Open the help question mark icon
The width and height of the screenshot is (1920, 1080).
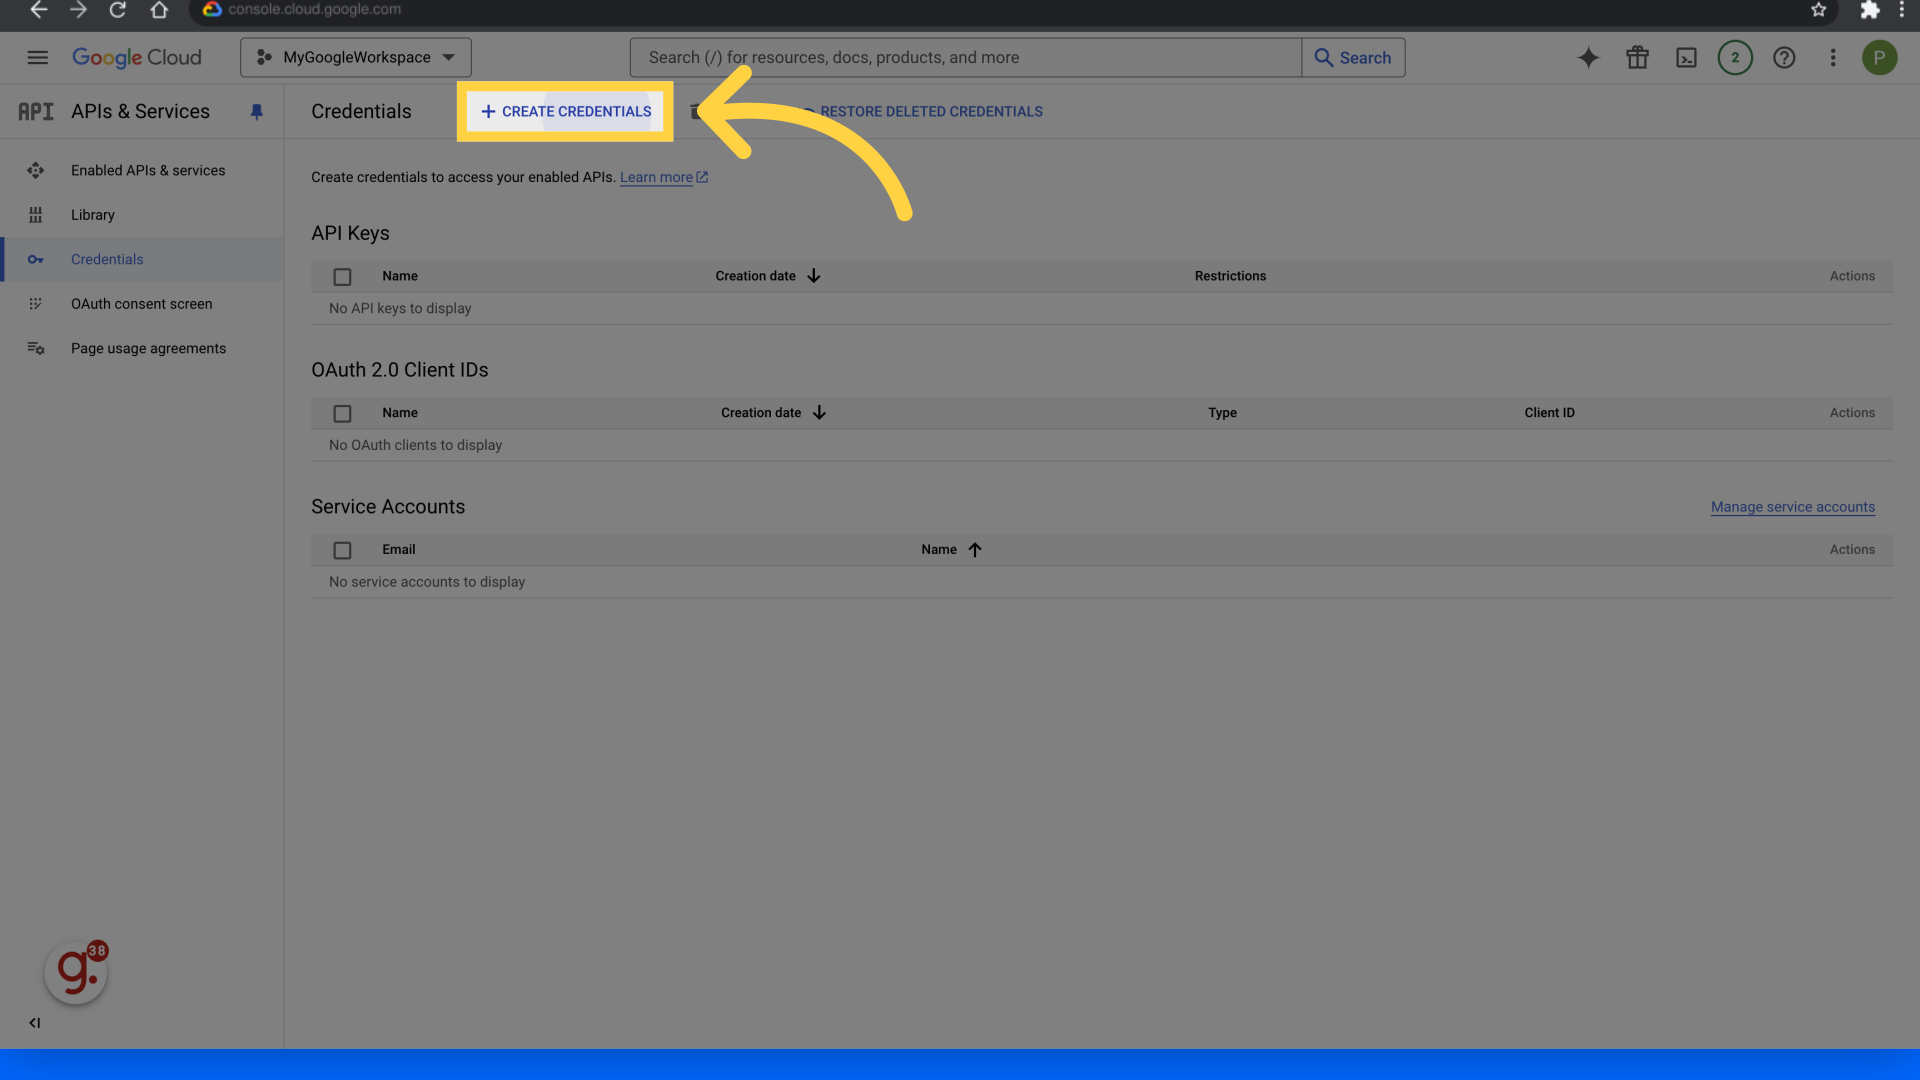[x=1784, y=58]
